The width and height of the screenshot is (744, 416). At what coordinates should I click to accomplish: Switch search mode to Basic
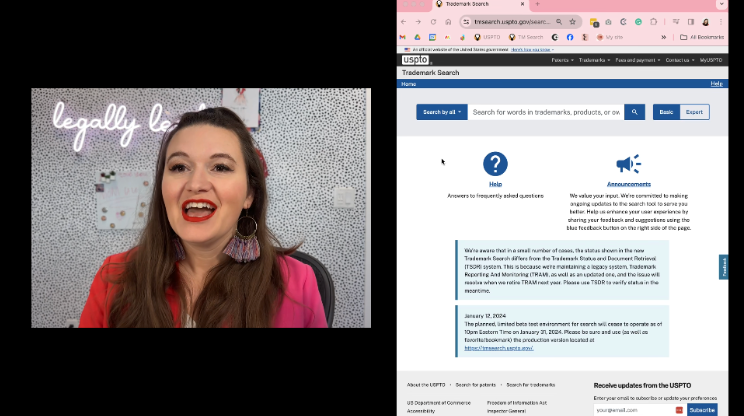click(x=666, y=112)
